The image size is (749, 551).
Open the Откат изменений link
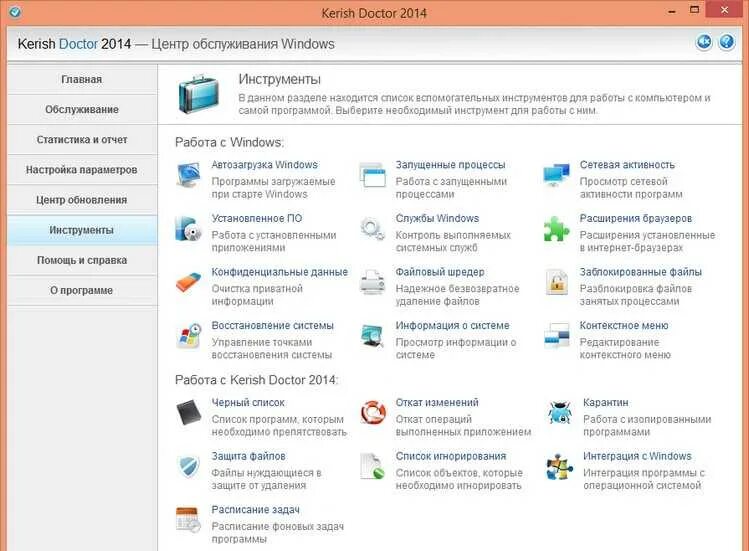coord(437,402)
